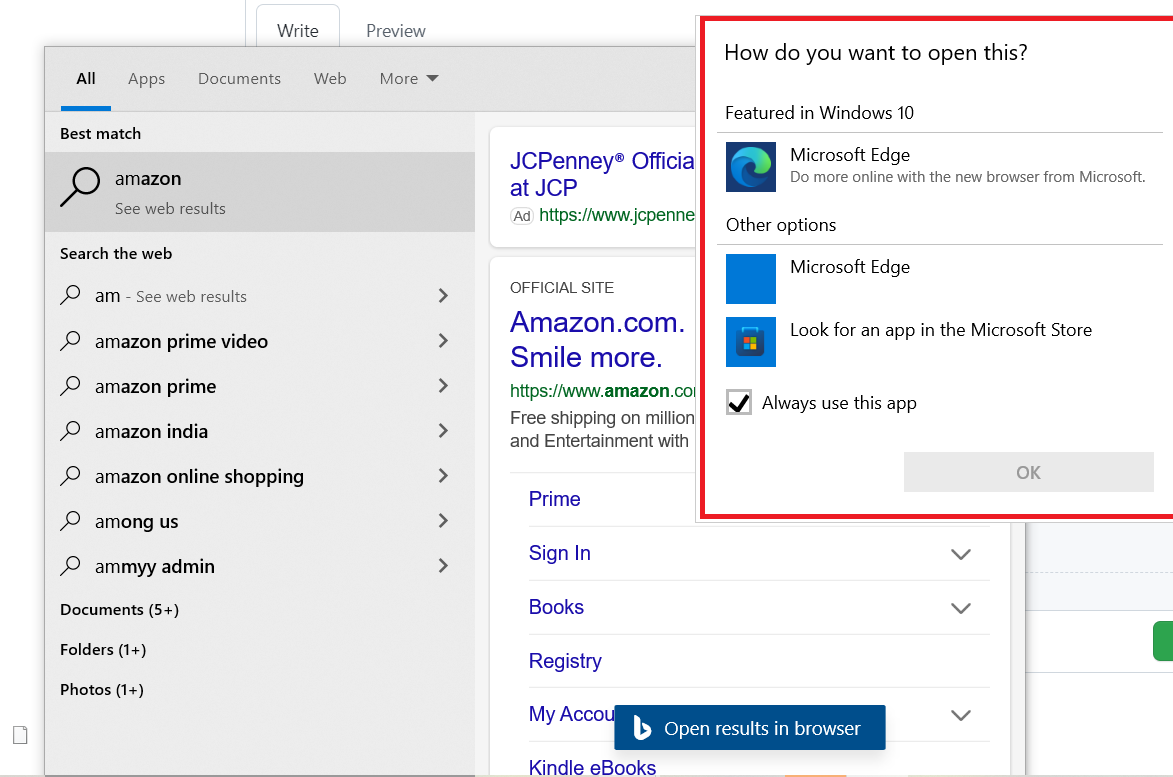
Task: Expand the Sign In section
Action: coord(960,553)
